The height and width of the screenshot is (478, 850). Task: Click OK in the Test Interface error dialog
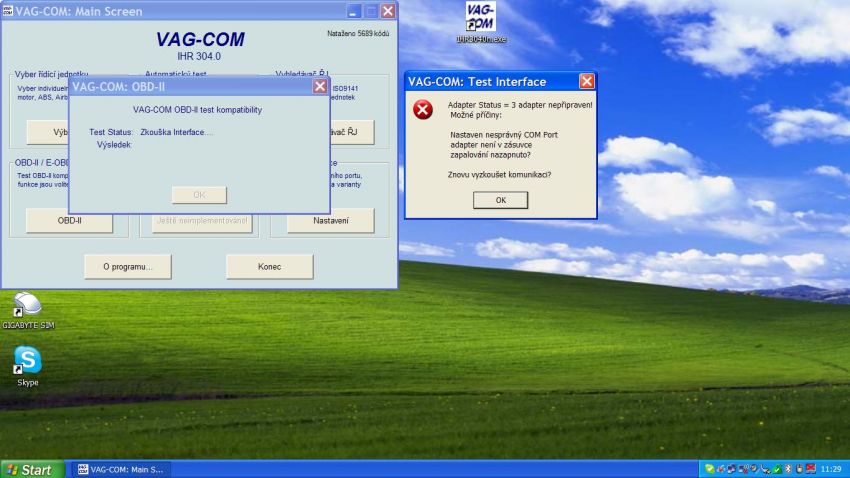500,200
